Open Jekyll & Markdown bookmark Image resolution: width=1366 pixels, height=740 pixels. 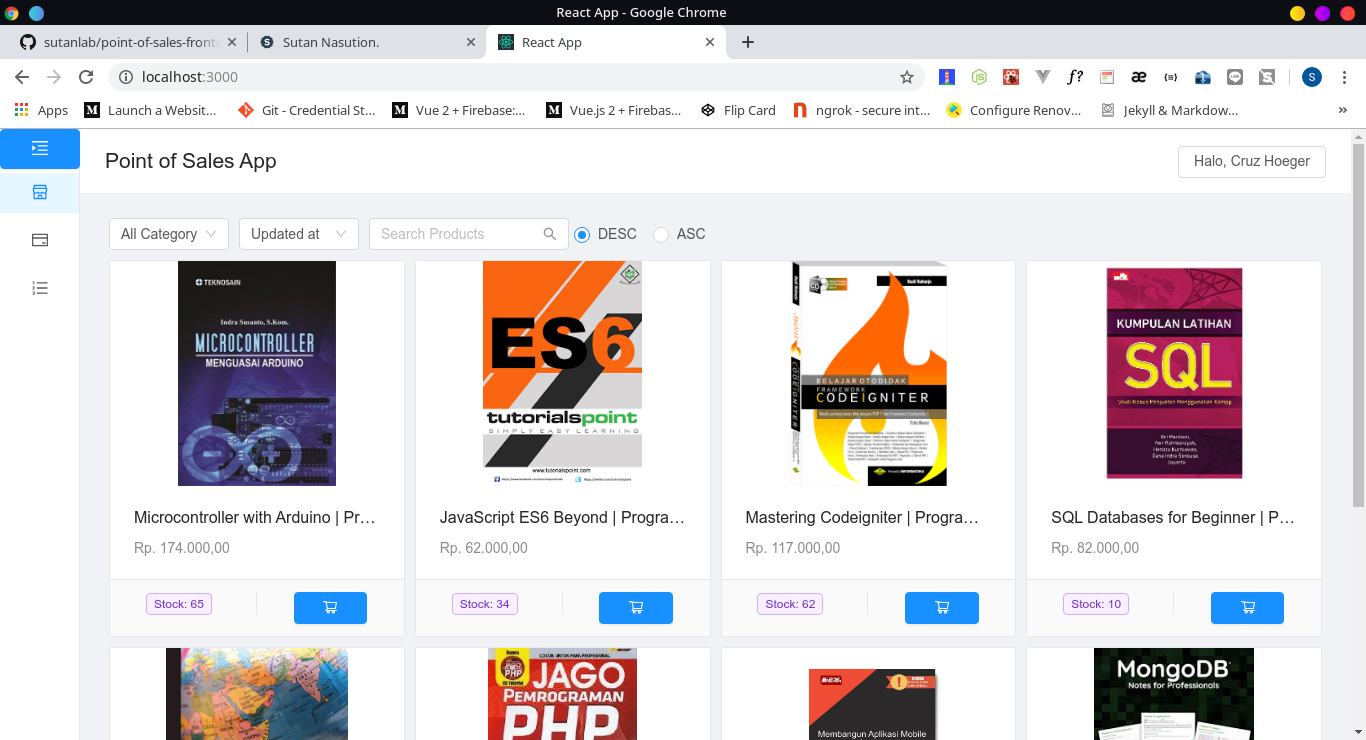pos(1170,110)
